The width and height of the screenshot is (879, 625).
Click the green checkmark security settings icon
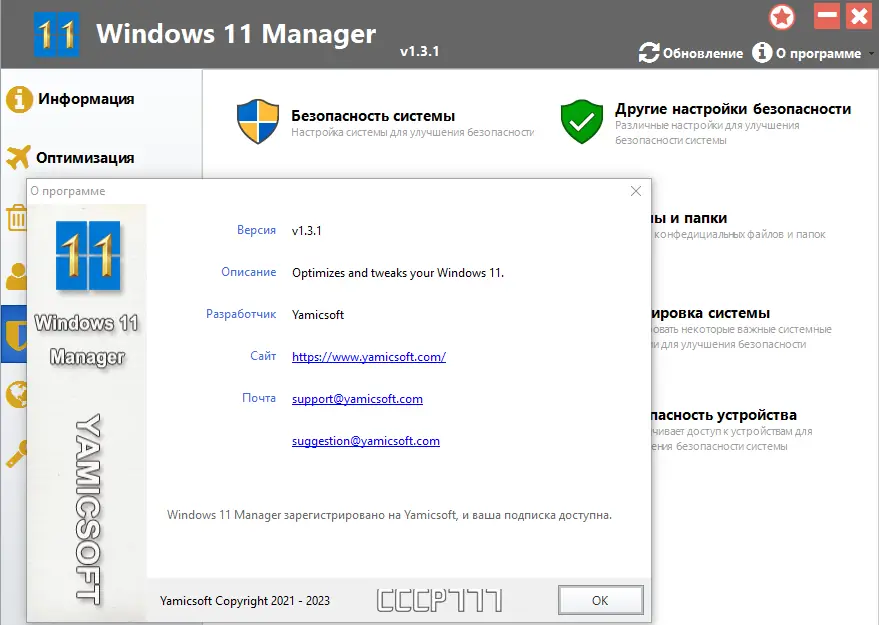(x=581, y=119)
